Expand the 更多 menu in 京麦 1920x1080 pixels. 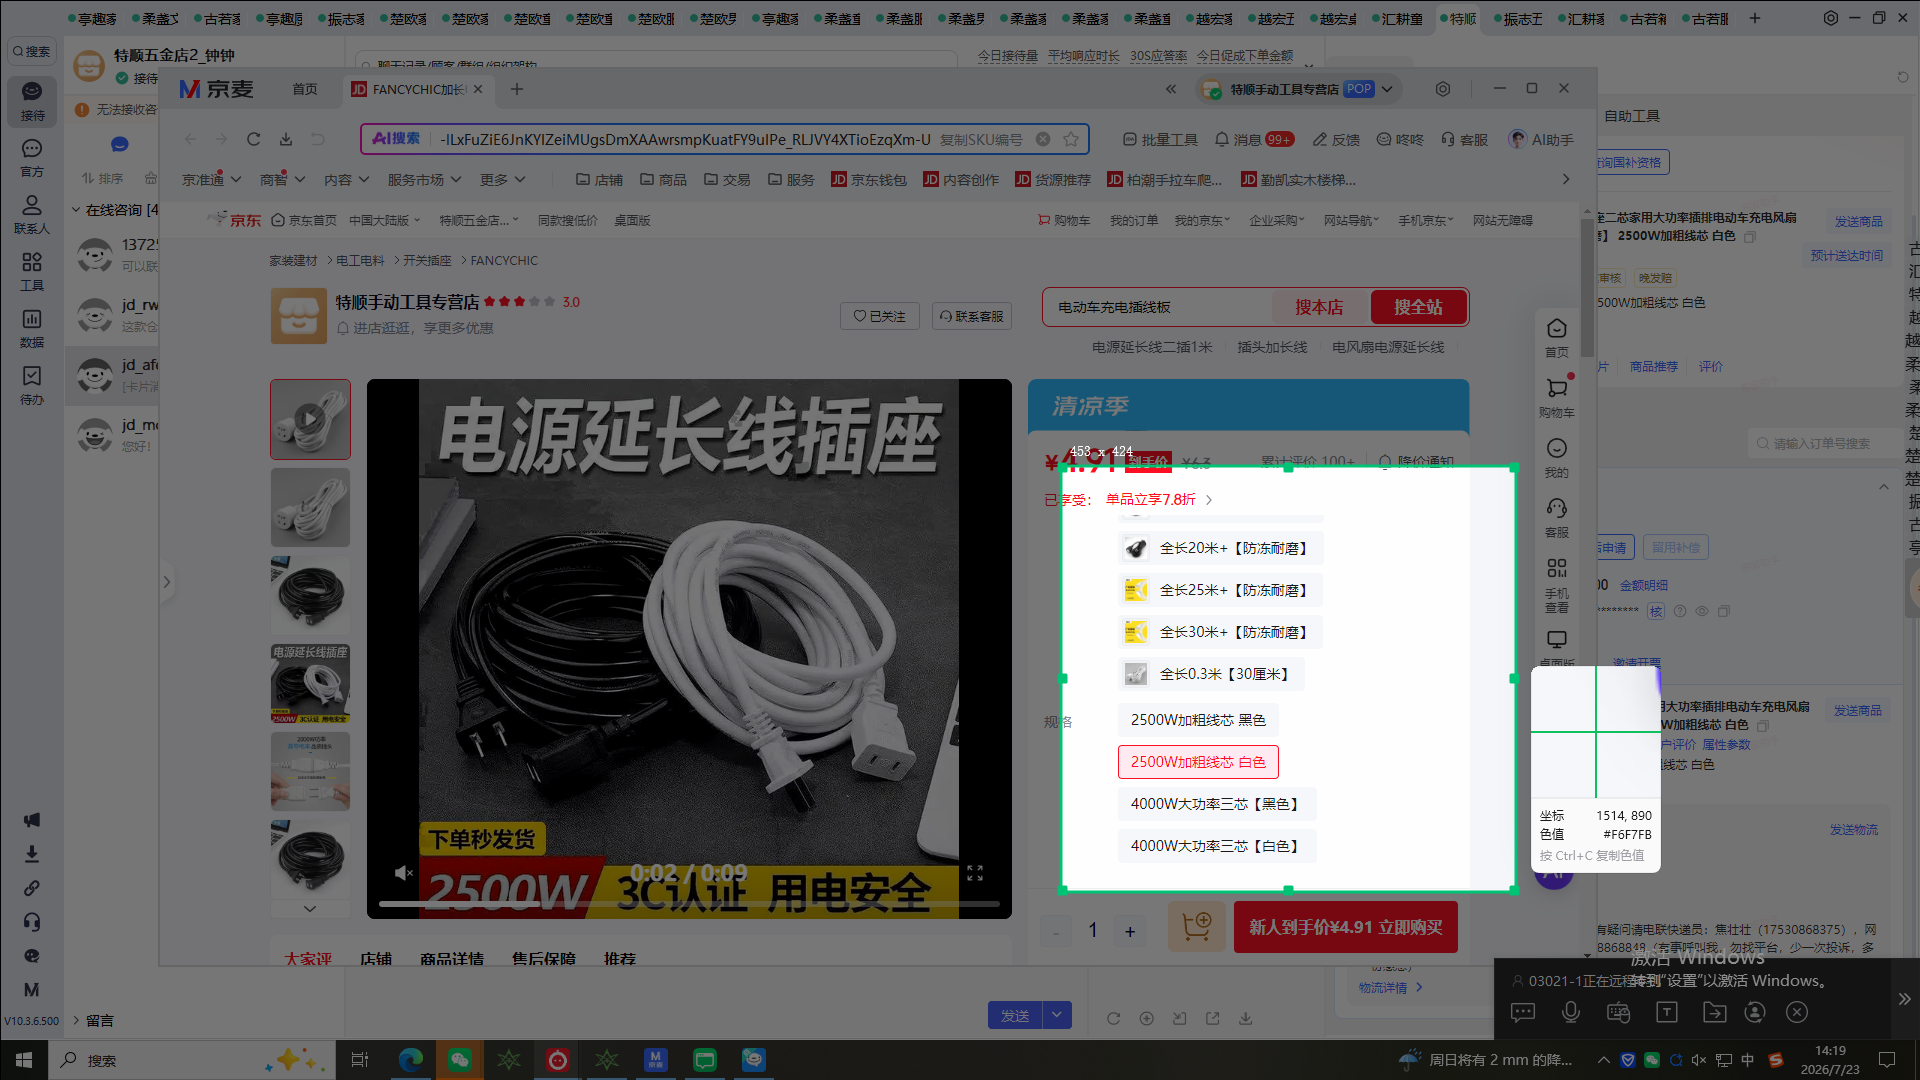(503, 180)
